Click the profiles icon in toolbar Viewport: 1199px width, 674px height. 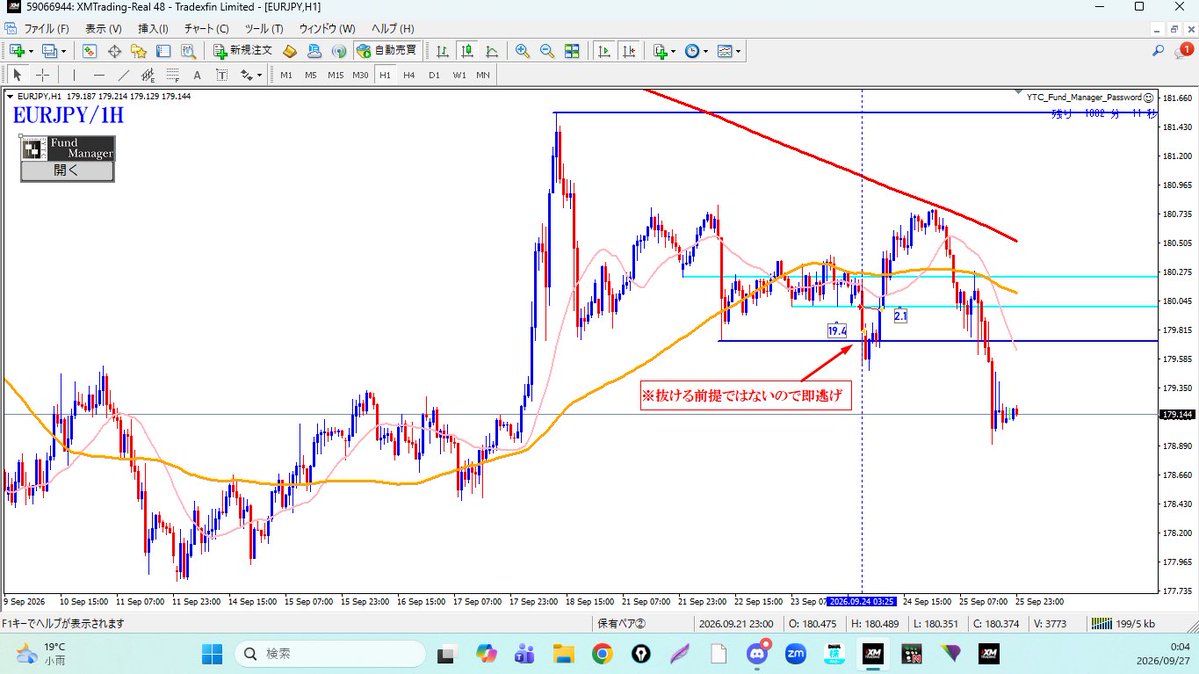tap(50, 51)
